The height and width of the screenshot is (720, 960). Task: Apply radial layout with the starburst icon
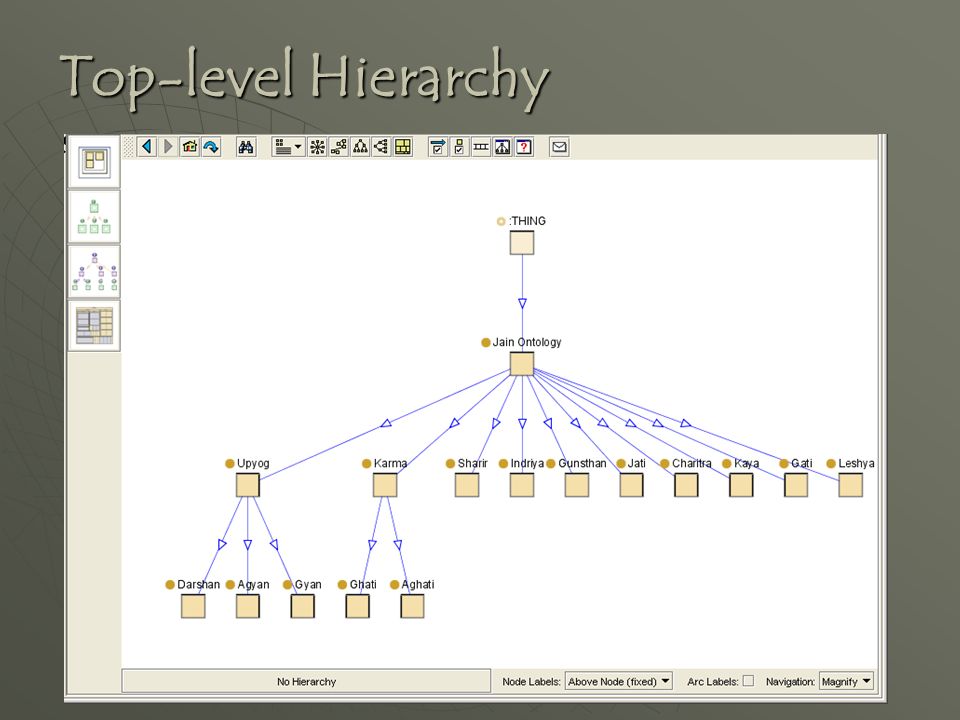(317, 147)
